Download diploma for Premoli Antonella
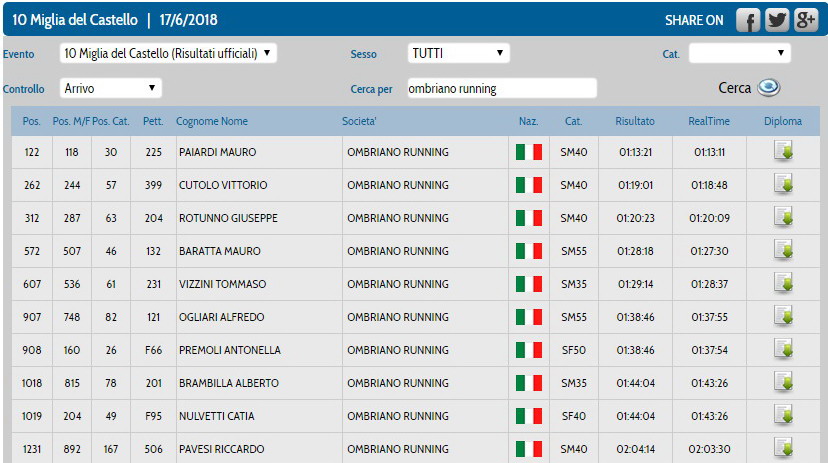The height and width of the screenshot is (463, 828). click(x=783, y=350)
